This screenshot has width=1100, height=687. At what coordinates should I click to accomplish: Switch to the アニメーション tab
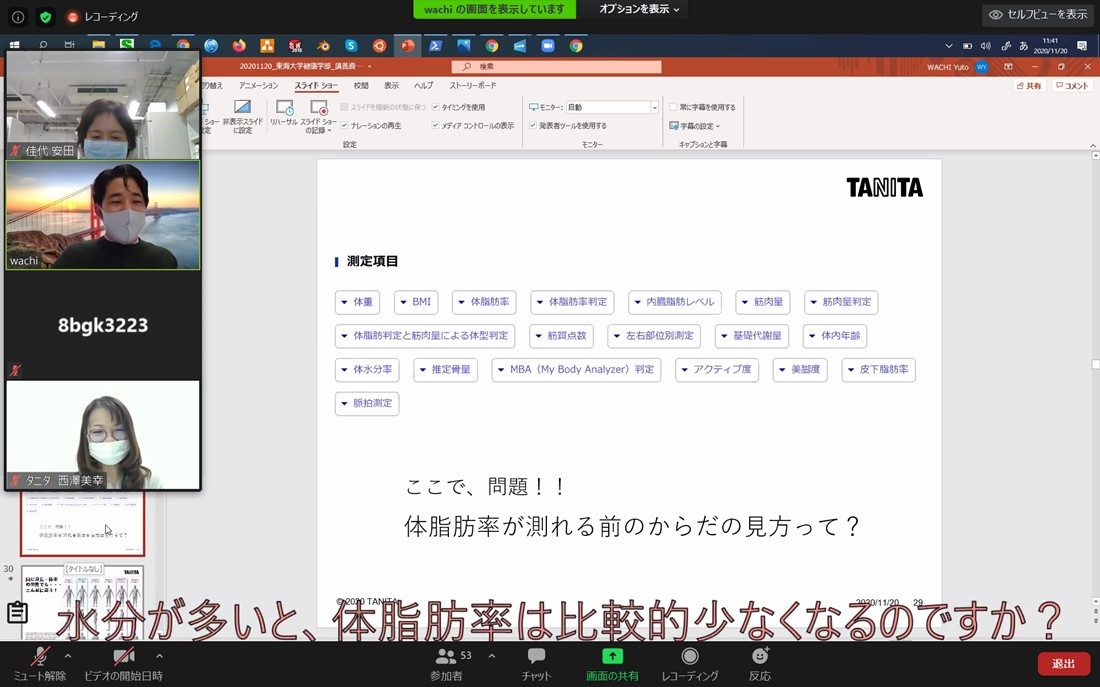pyautogui.click(x=258, y=86)
